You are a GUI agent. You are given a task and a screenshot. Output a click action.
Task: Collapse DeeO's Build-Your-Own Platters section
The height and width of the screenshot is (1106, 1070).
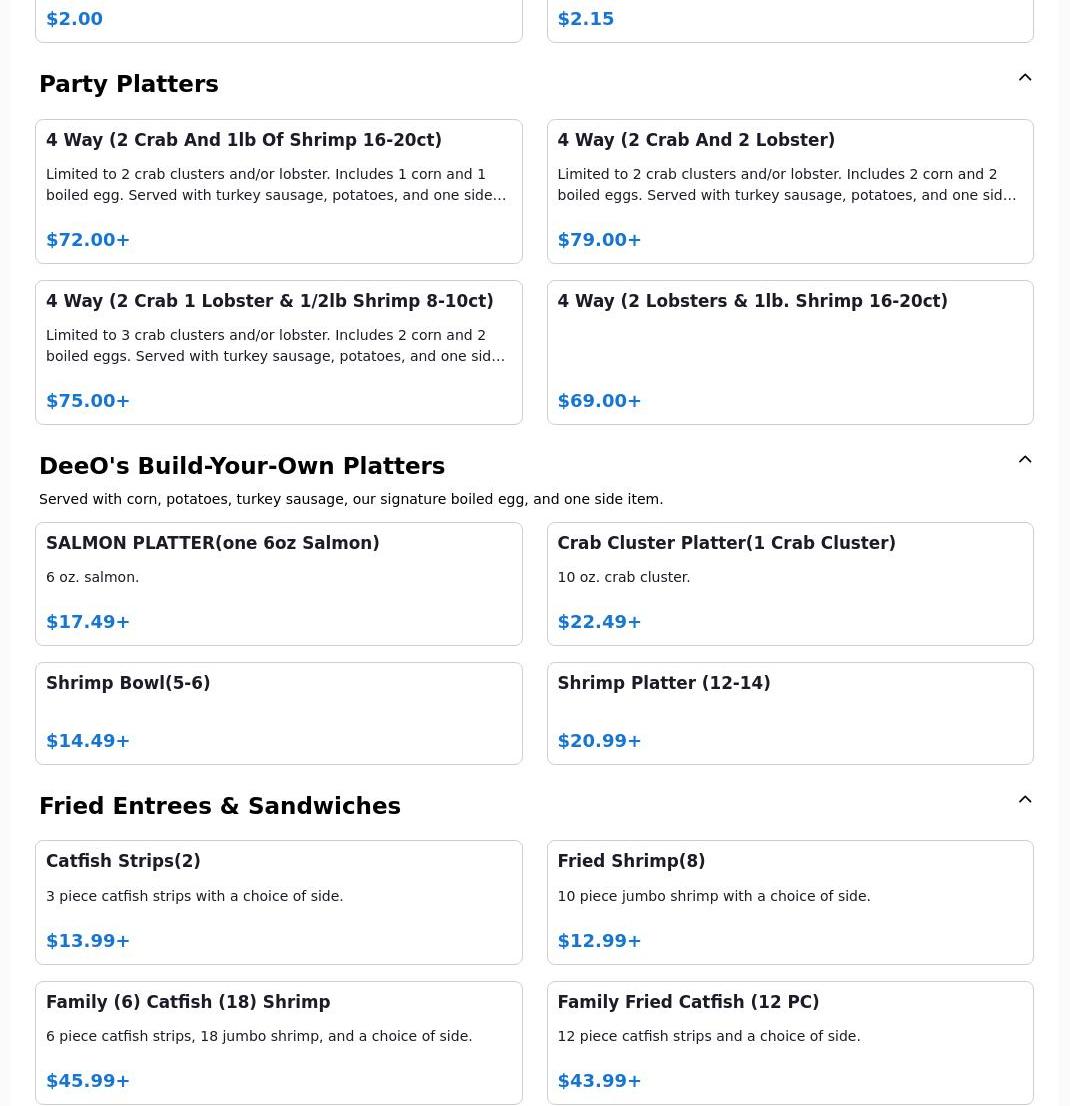click(x=1025, y=460)
